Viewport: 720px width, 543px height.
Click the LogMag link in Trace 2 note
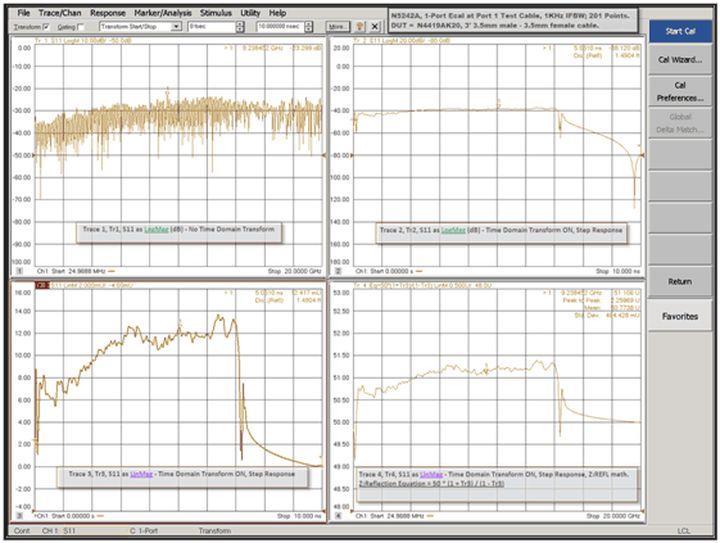(453, 230)
